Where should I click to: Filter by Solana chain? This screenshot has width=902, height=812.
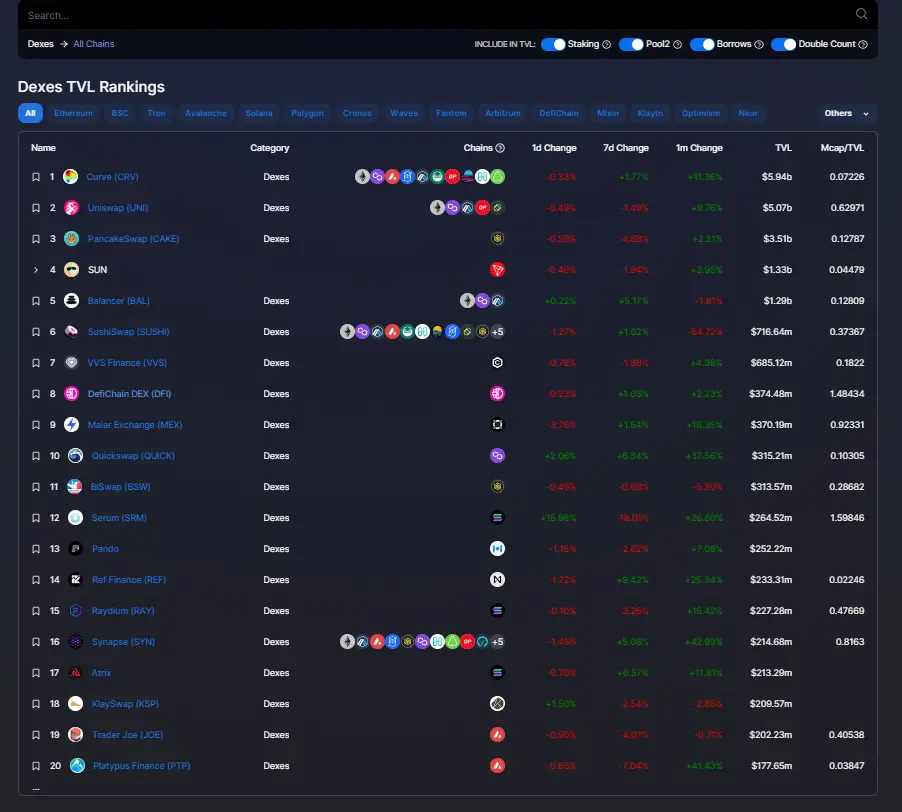(x=259, y=113)
